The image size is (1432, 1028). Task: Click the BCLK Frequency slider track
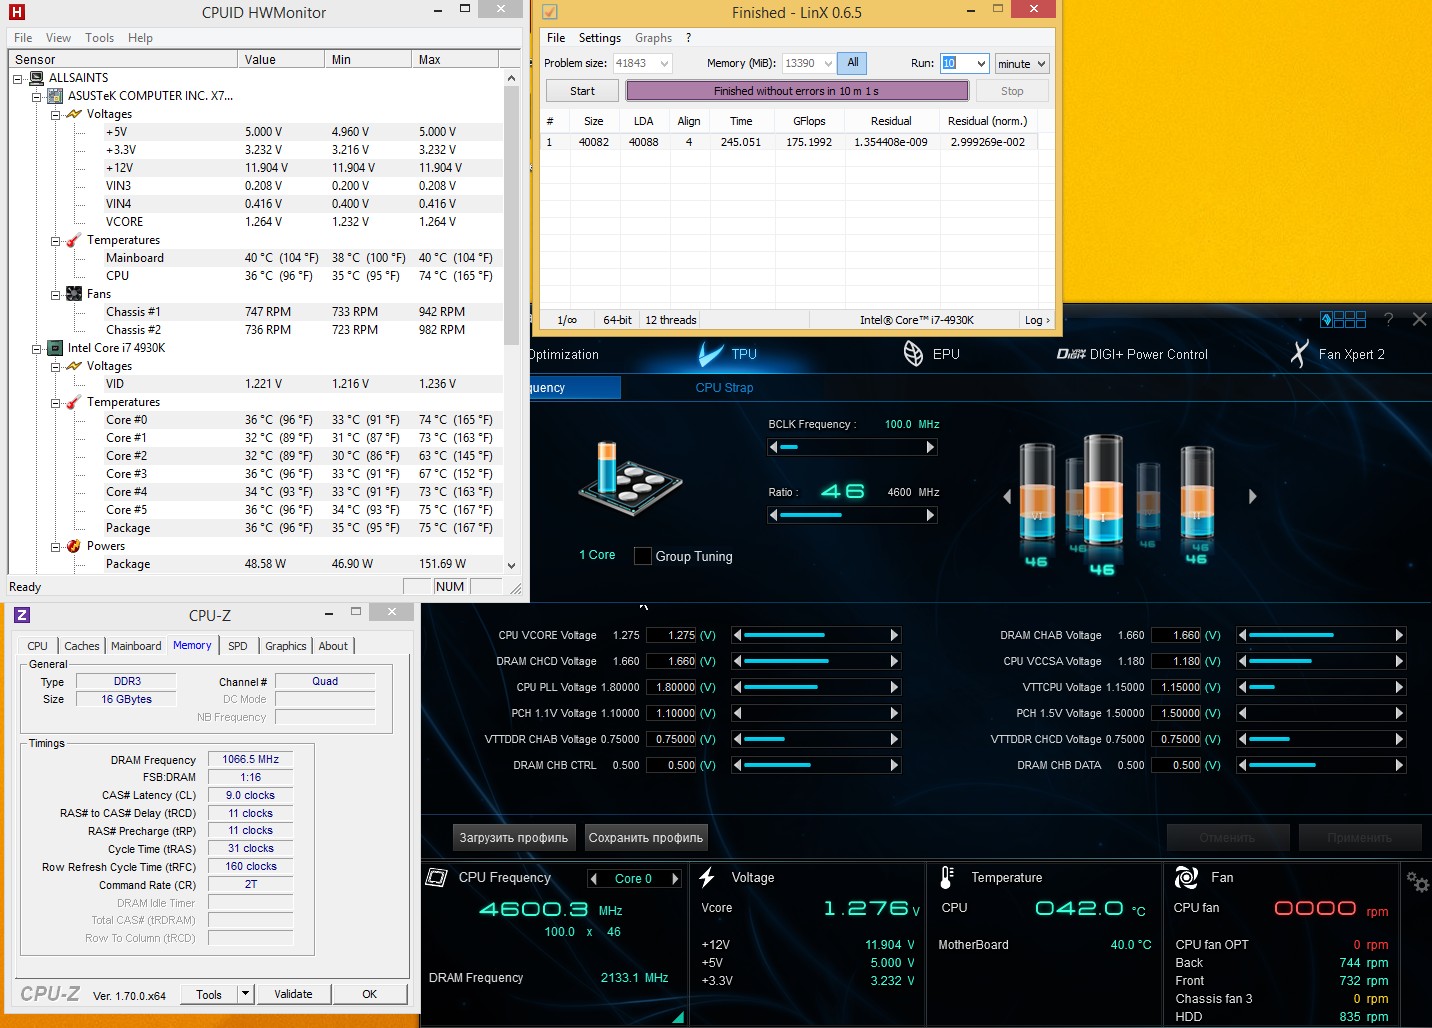pyautogui.click(x=852, y=447)
